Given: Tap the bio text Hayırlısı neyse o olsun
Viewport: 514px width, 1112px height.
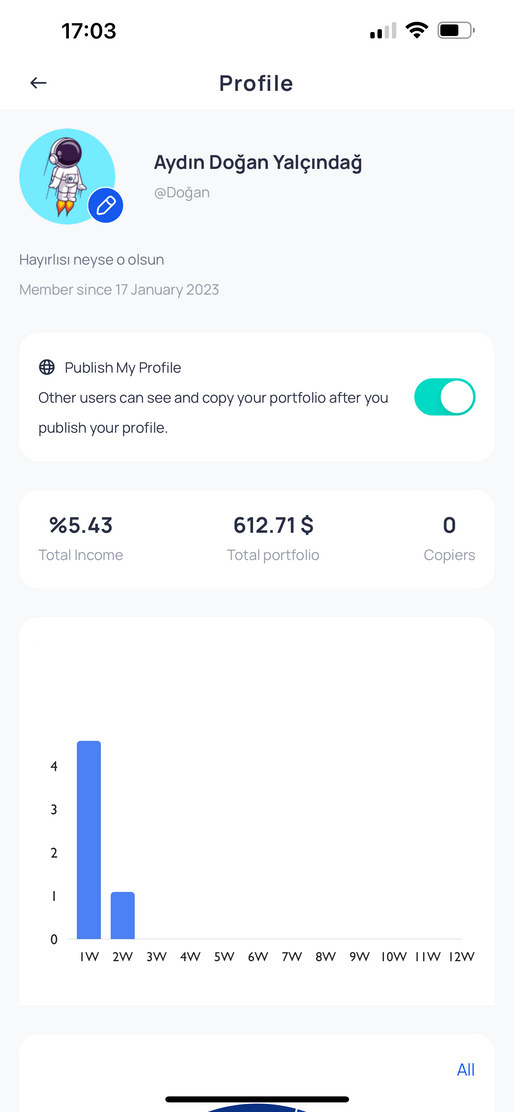Looking at the screenshot, I should pos(91,260).
